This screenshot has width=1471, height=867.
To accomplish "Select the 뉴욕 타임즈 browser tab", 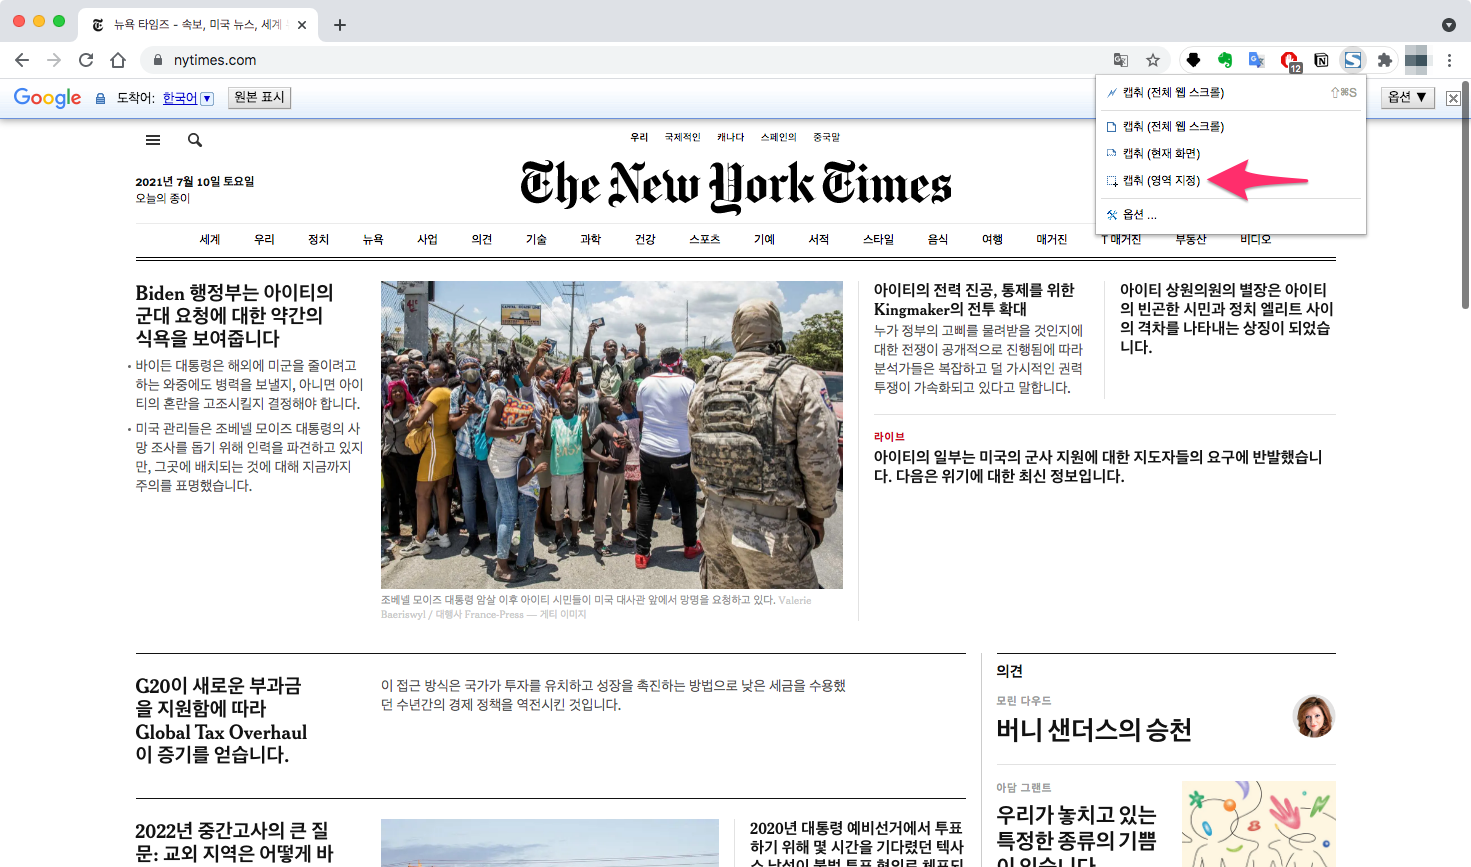I will click(197, 25).
